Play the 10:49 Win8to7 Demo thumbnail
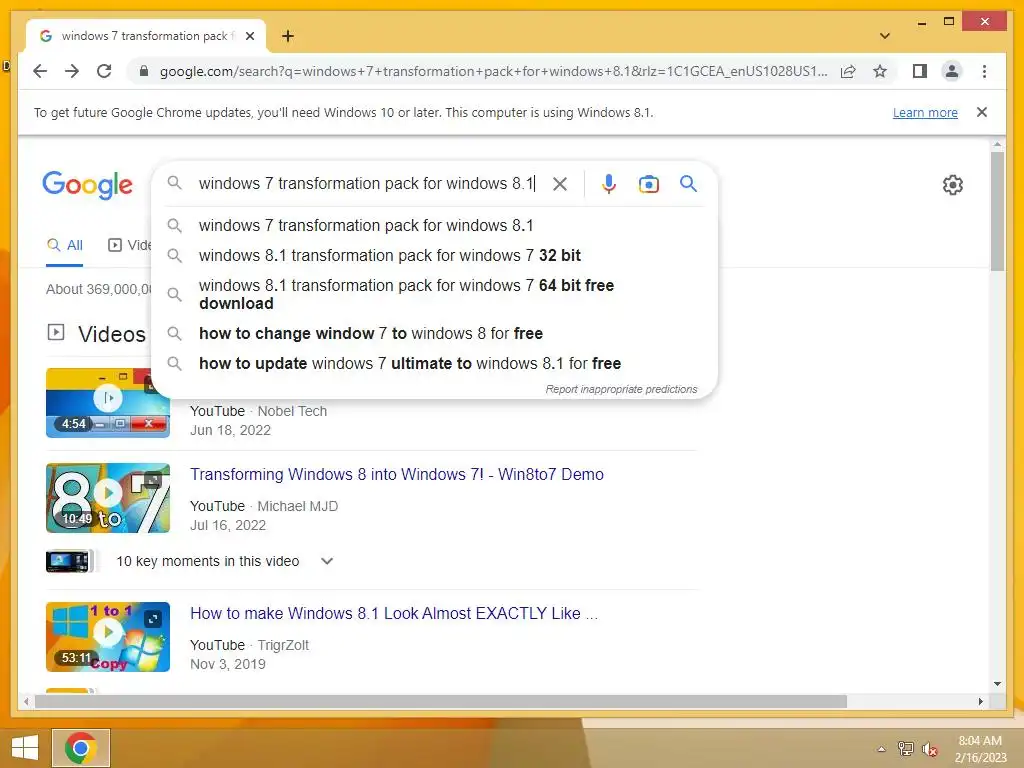The image size is (1024, 768). (108, 498)
